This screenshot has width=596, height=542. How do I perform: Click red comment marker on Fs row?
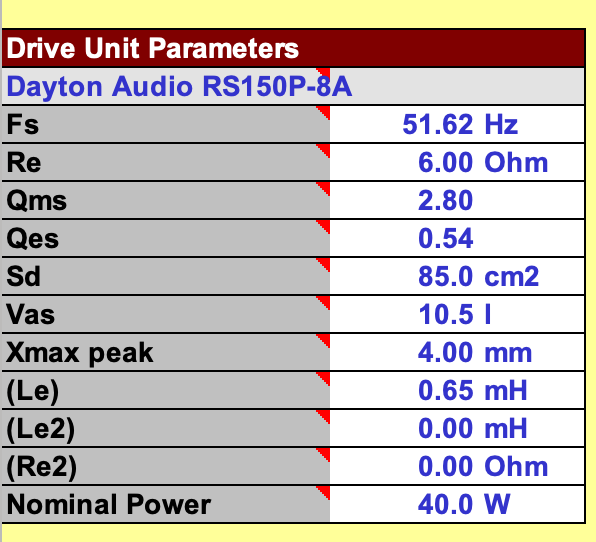325,111
